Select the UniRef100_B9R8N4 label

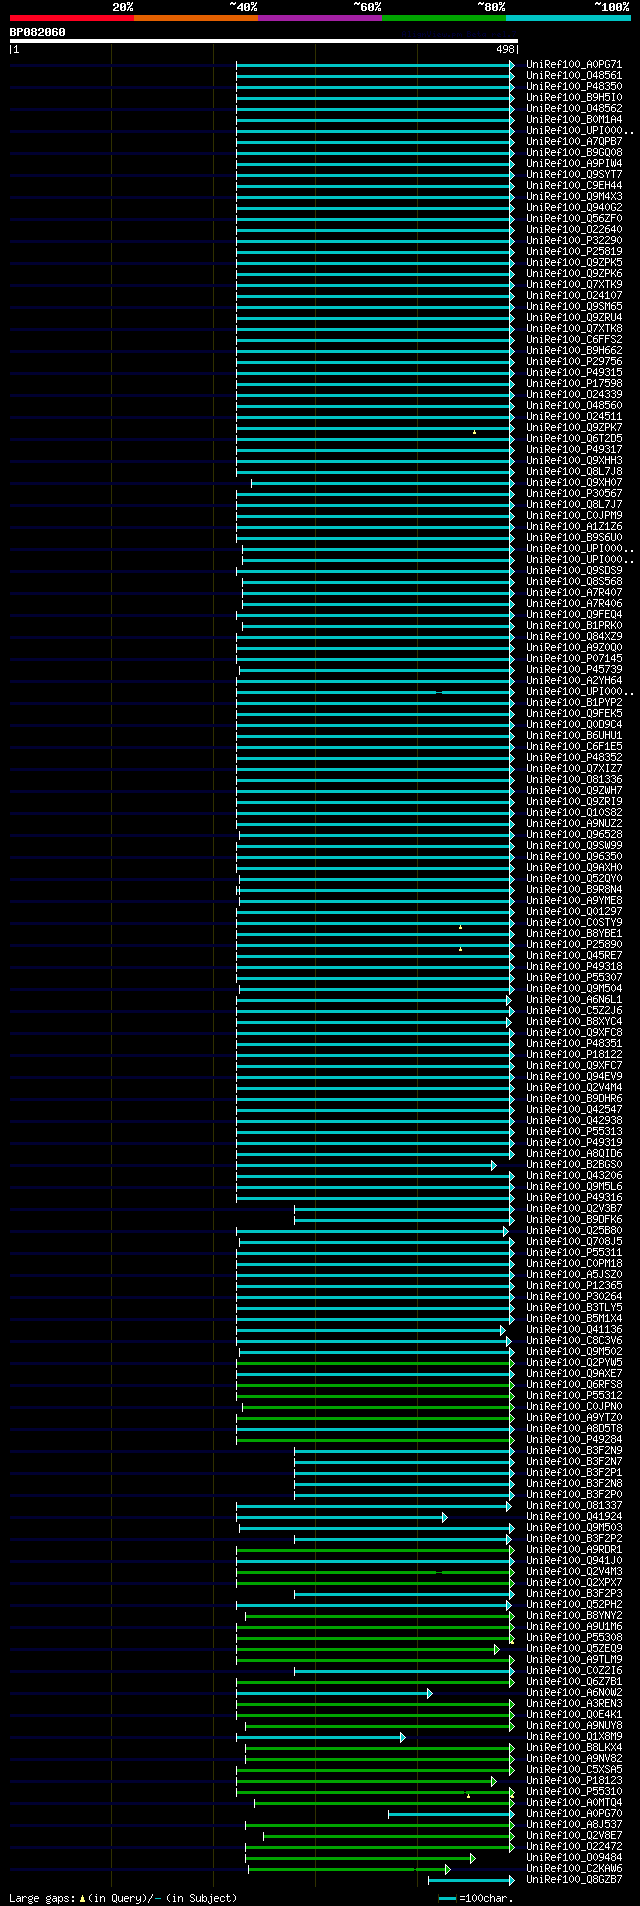point(574,889)
